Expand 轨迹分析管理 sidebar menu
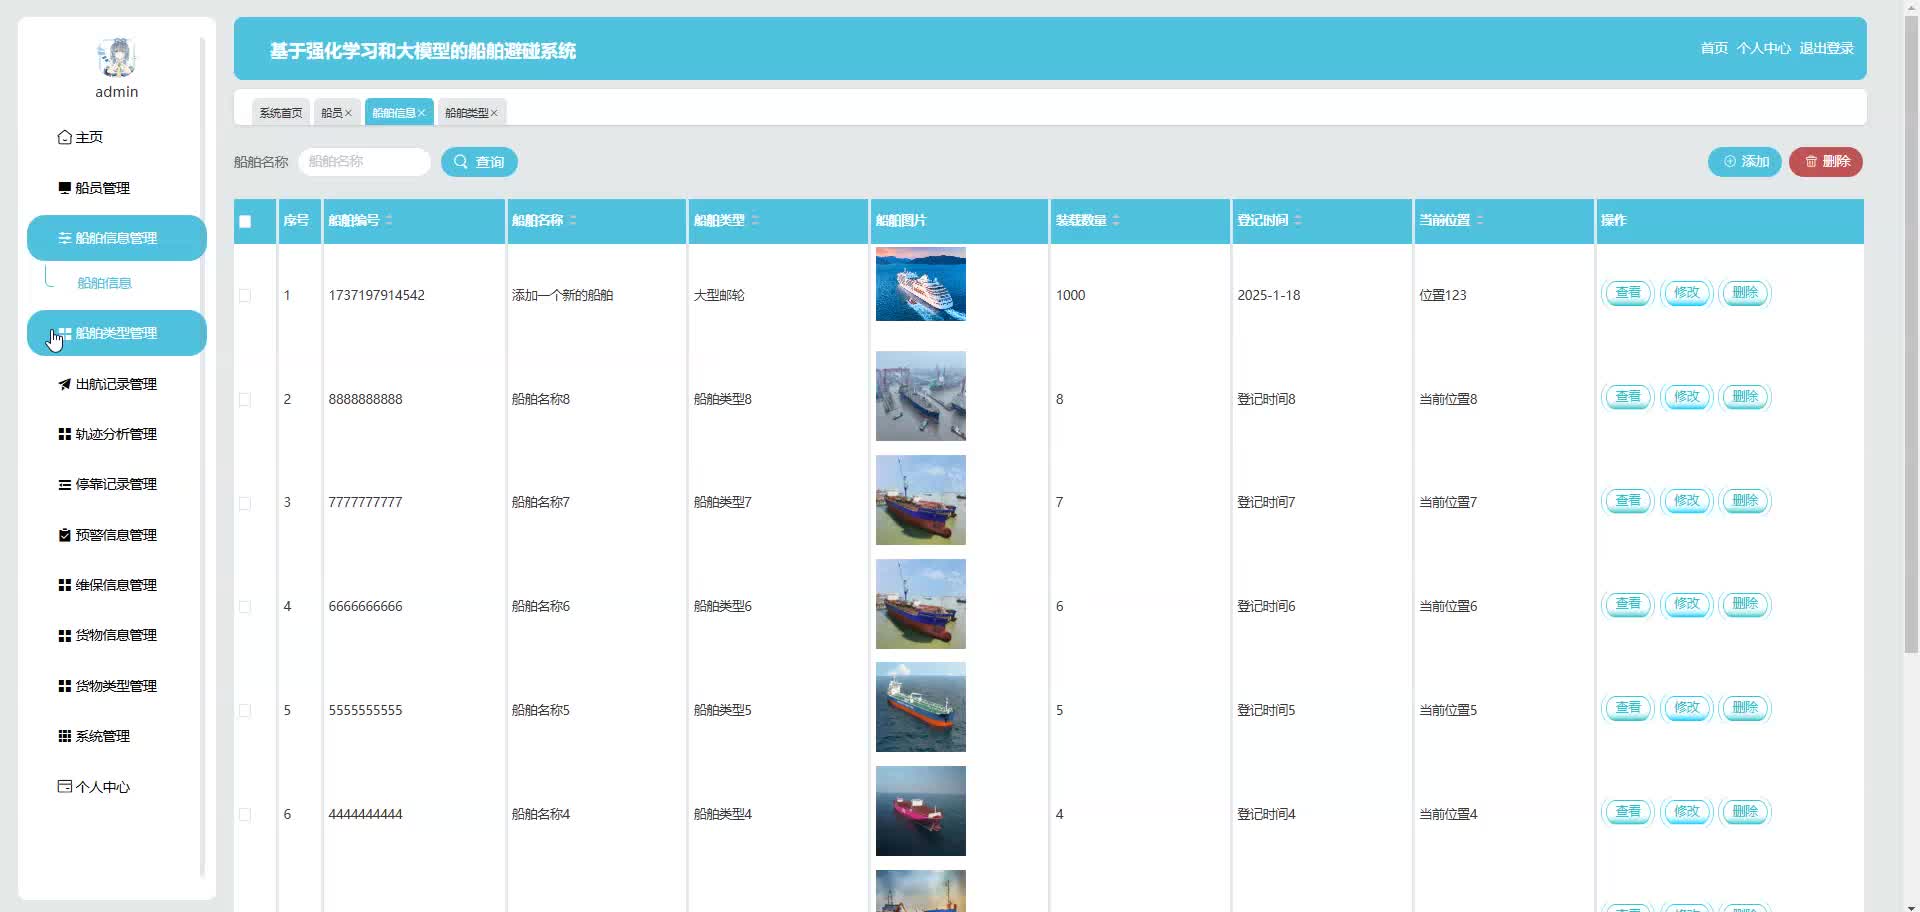The image size is (1920, 912). (x=108, y=434)
